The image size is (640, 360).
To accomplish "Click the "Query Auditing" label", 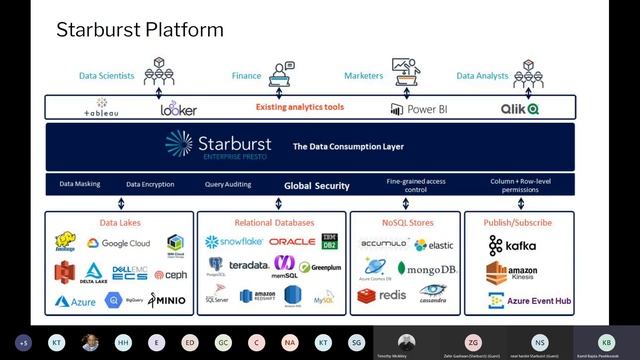I will [x=228, y=184].
